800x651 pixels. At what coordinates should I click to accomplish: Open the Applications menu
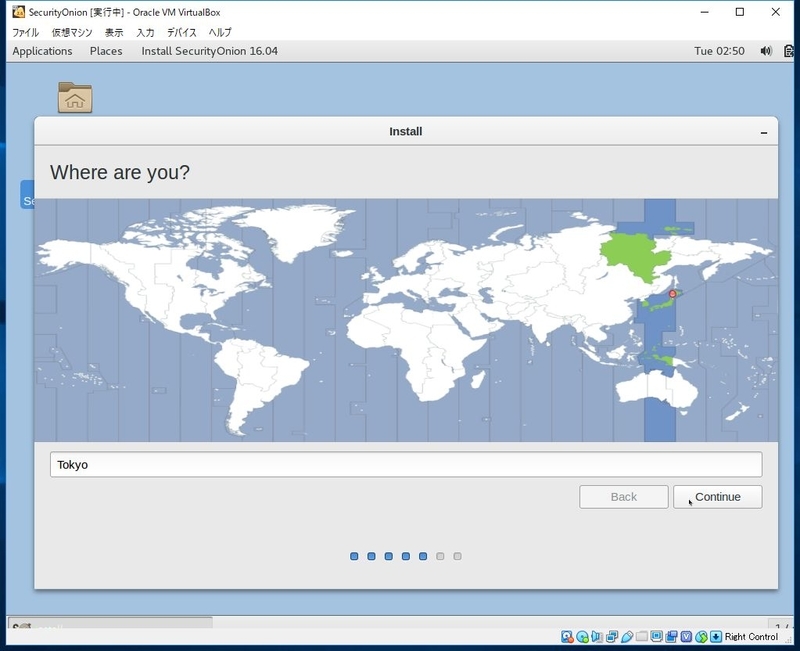click(x=42, y=51)
